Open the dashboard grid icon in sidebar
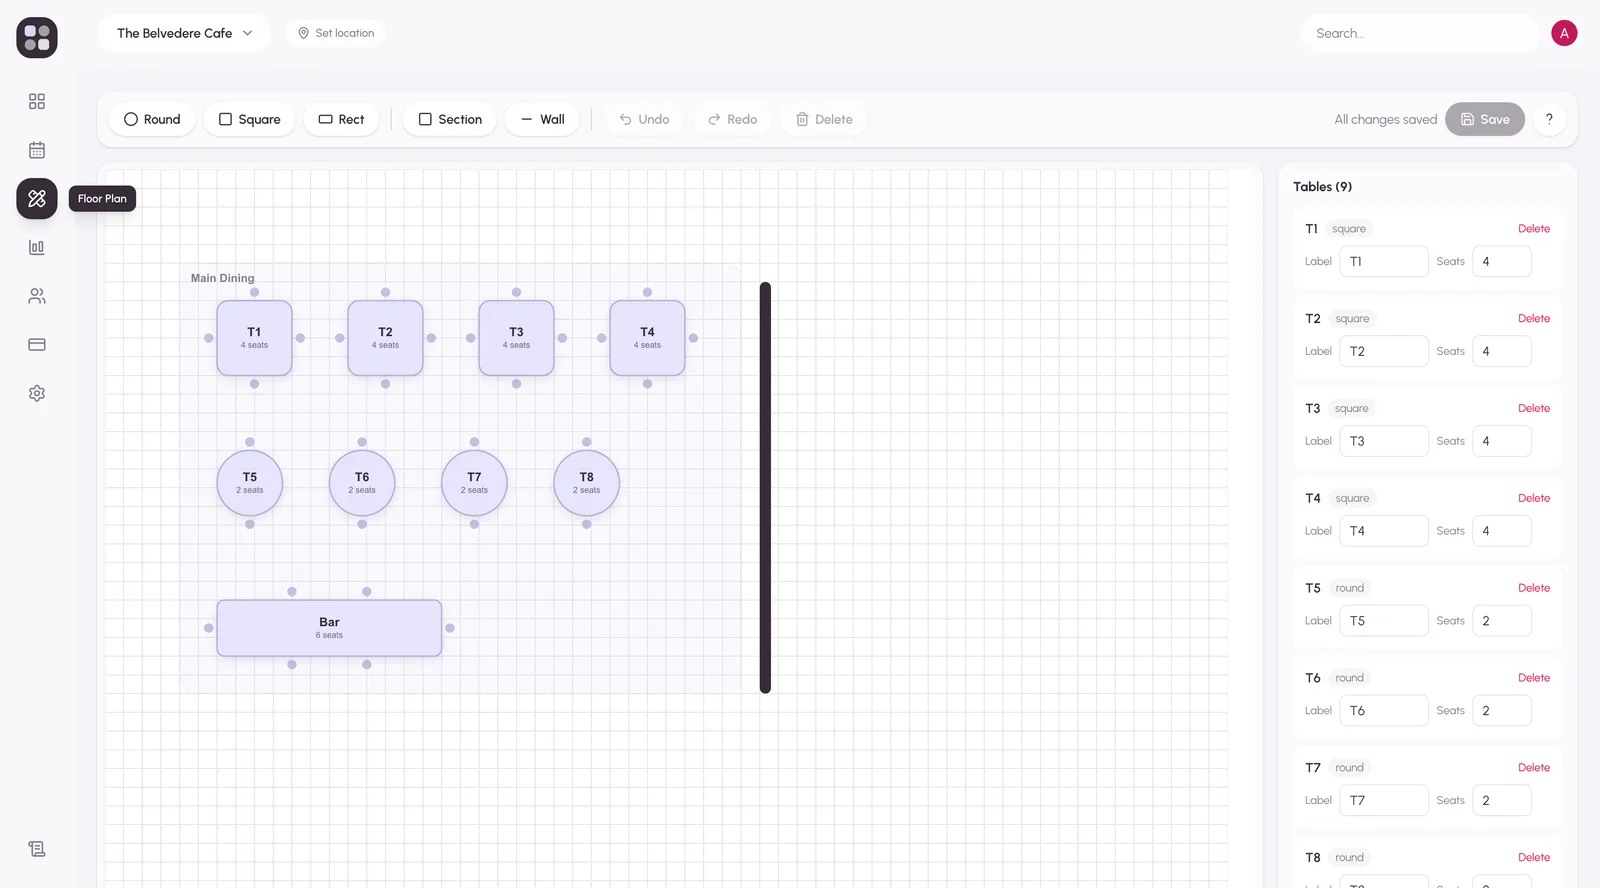The width and height of the screenshot is (1600, 888). (37, 101)
